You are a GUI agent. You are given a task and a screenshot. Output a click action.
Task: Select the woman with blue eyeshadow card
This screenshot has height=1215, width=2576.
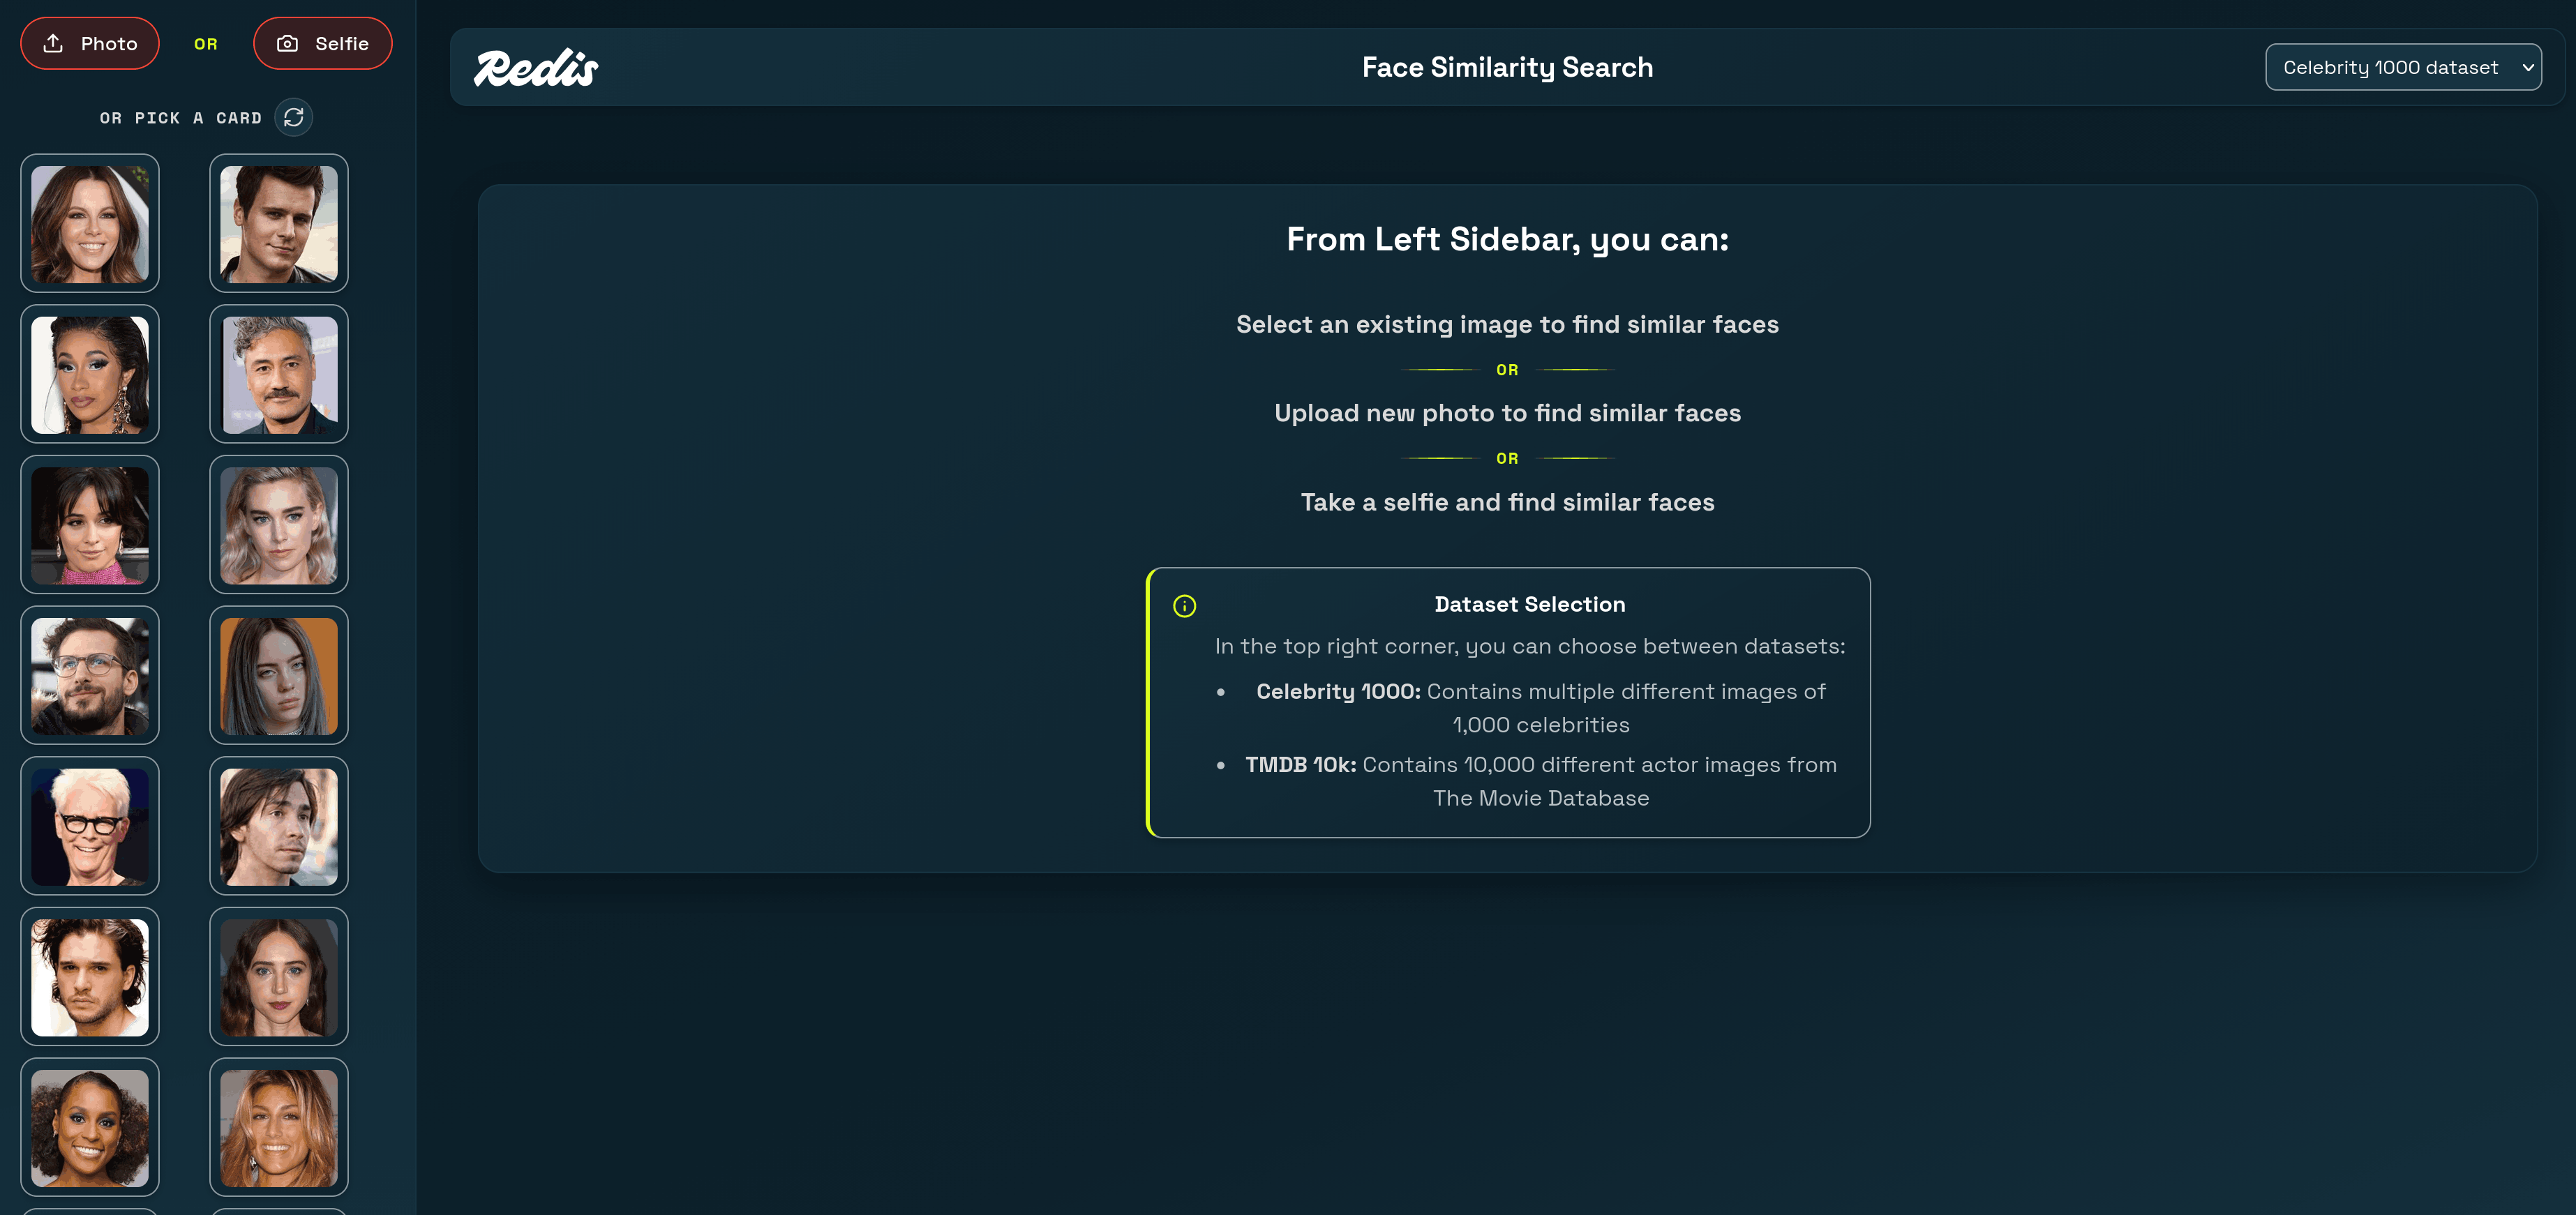90,1127
